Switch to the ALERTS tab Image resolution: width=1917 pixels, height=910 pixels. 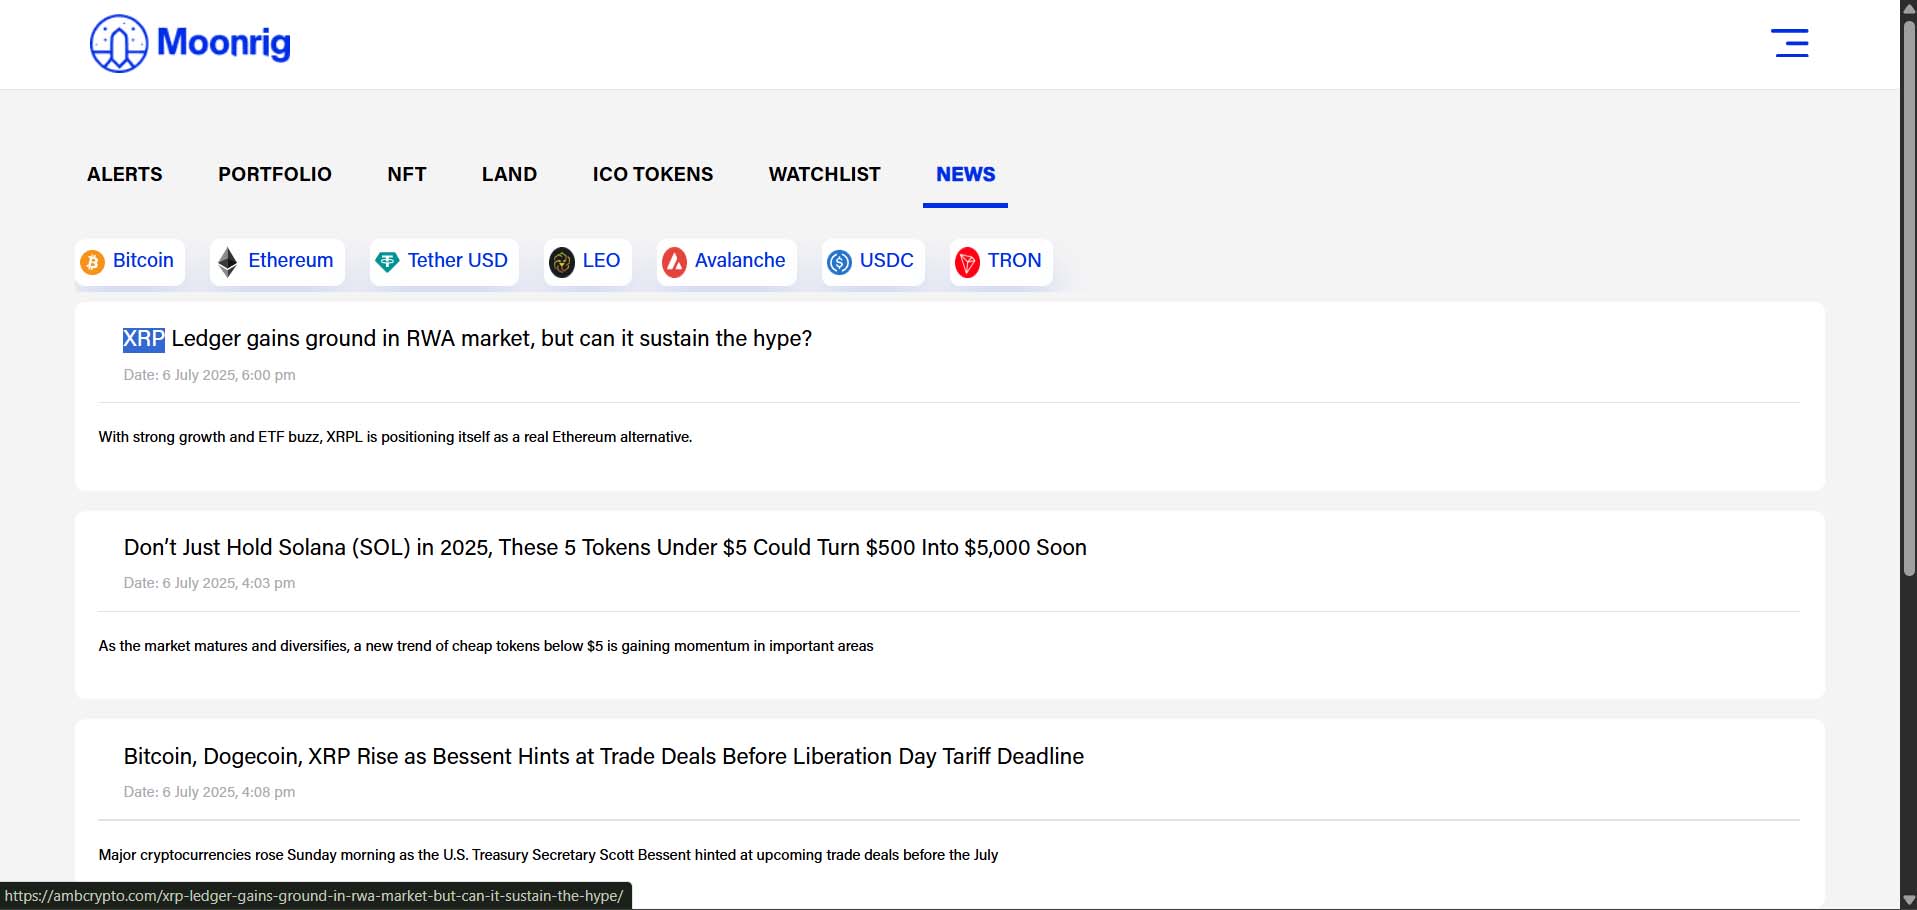pyautogui.click(x=125, y=174)
